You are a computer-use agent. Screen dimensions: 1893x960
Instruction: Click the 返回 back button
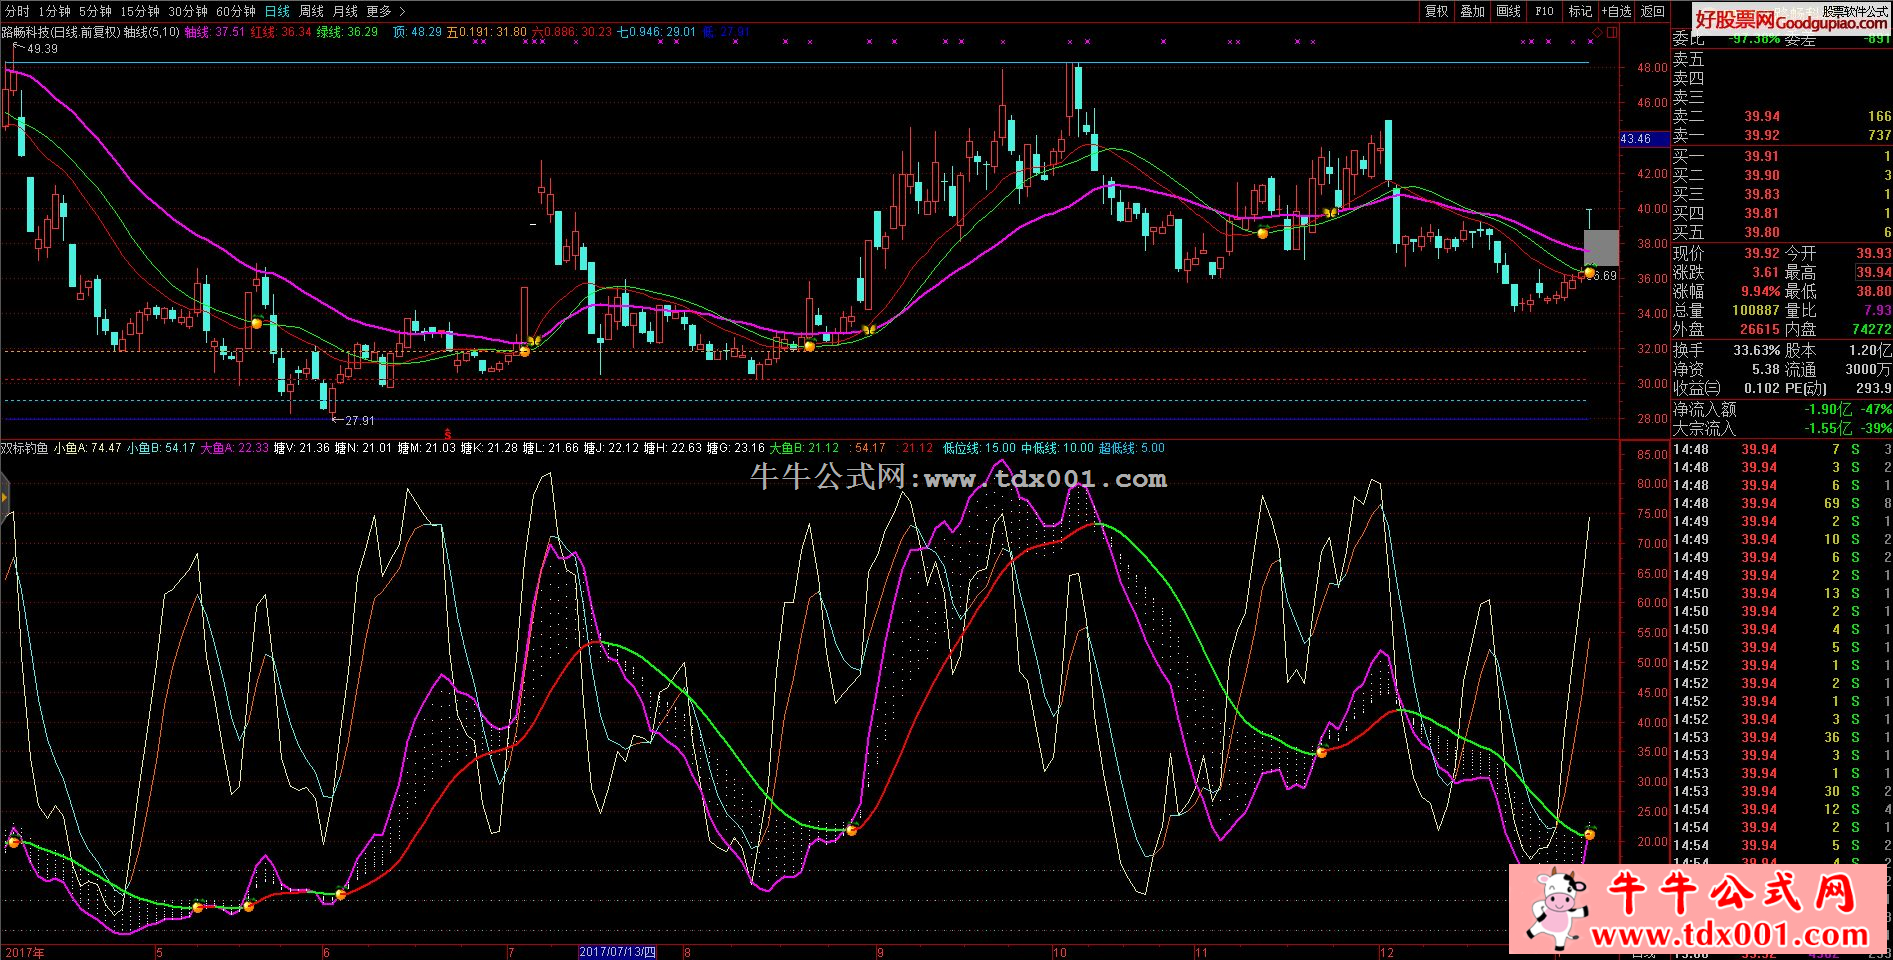pyautogui.click(x=1653, y=11)
